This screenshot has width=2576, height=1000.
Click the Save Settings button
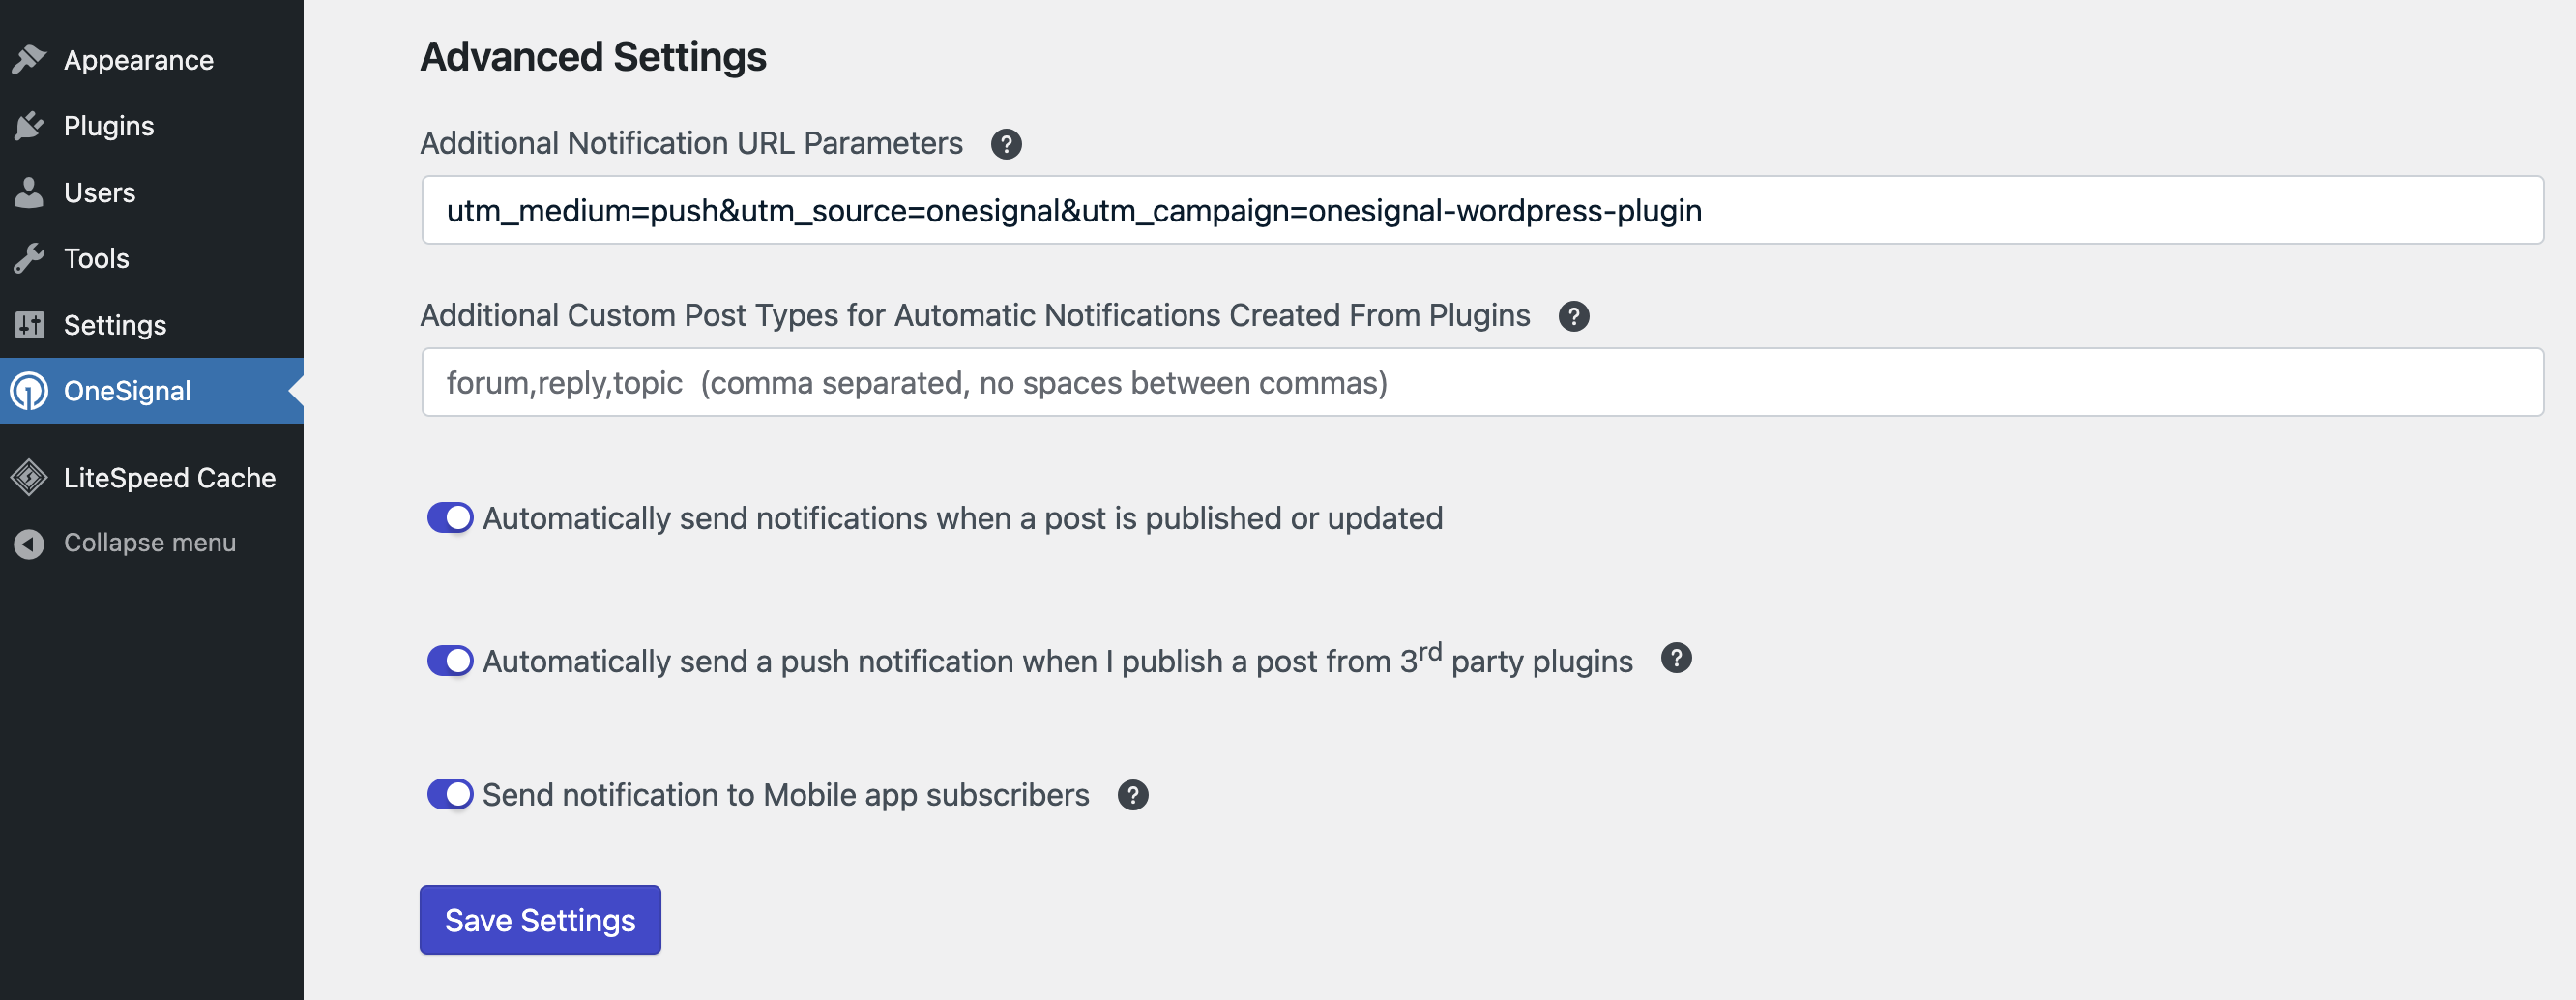click(540, 920)
